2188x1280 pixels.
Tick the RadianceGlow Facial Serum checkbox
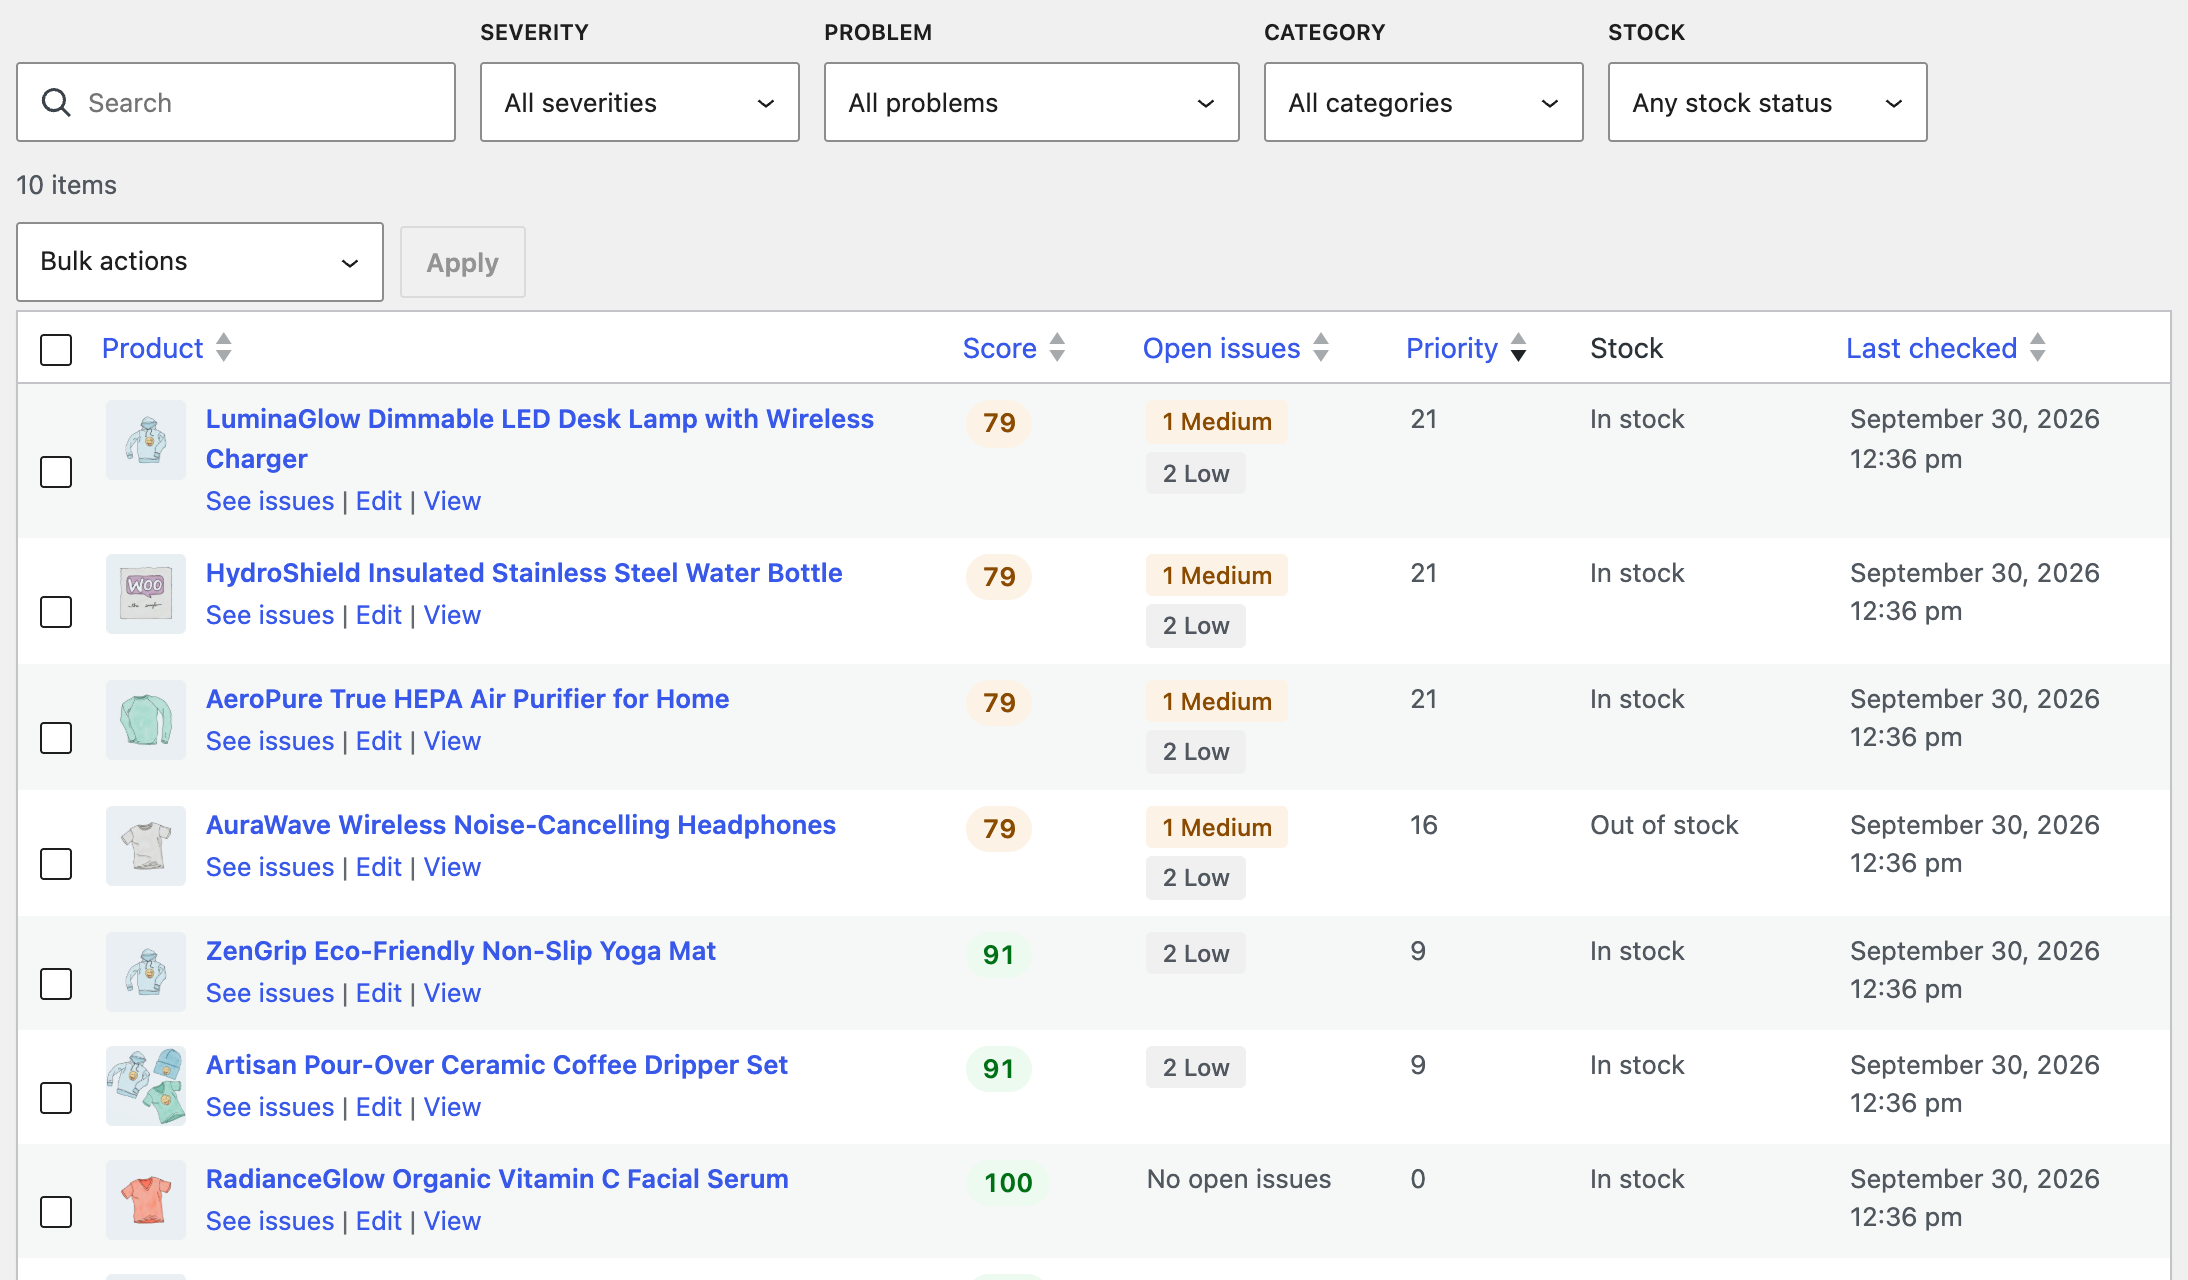tap(56, 1212)
